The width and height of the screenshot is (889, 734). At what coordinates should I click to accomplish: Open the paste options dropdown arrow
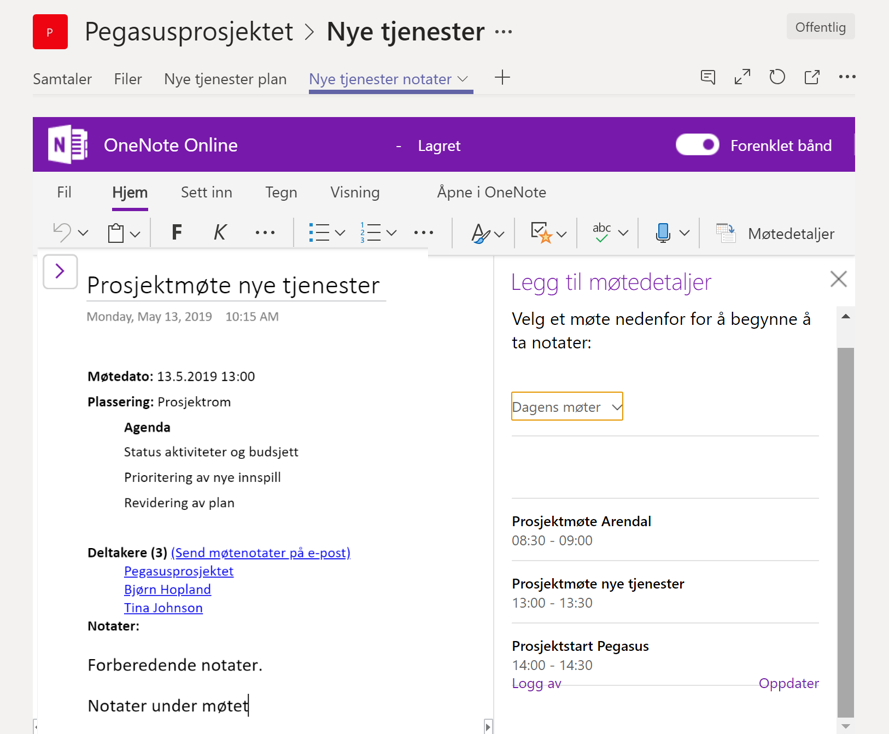pyautogui.click(x=135, y=233)
